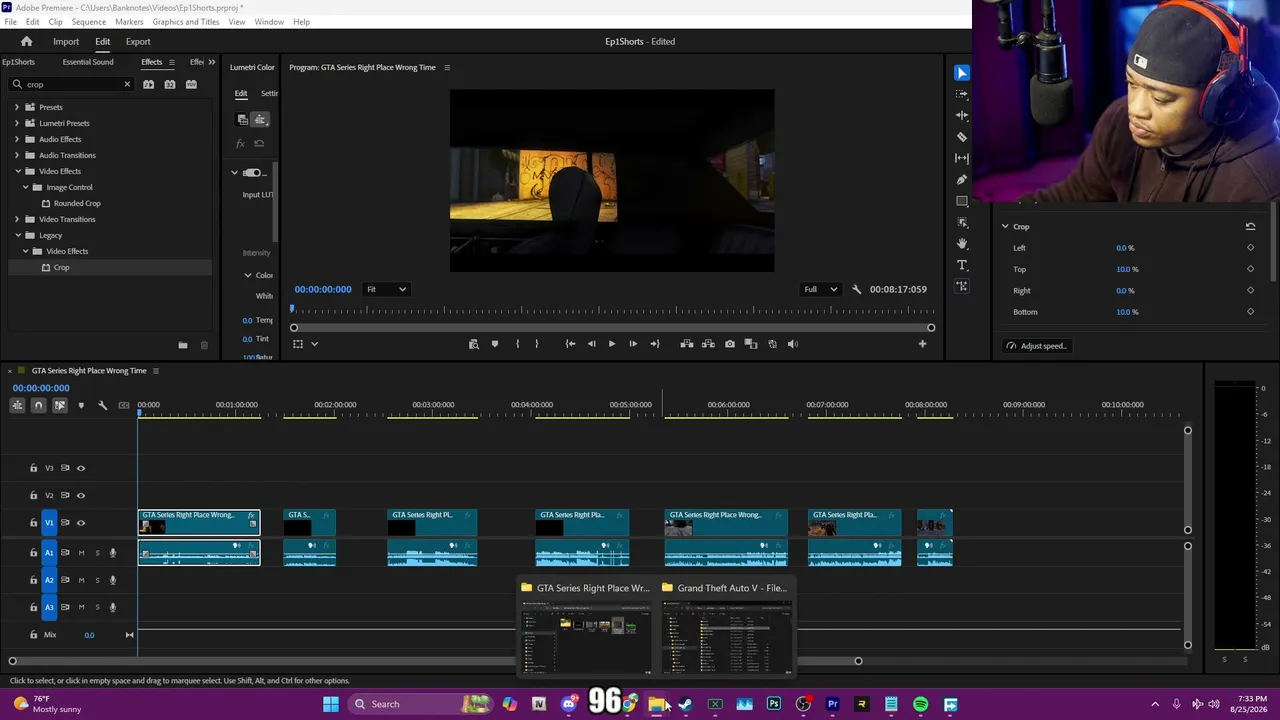Expand the Audio Effects folder
The height and width of the screenshot is (720, 1280).
(x=17, y=139)
